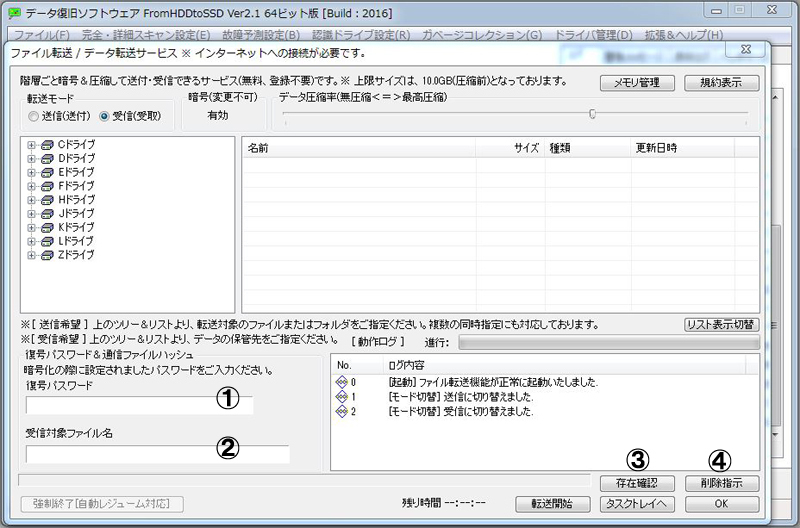Select the K drive icon

[47, 227]
